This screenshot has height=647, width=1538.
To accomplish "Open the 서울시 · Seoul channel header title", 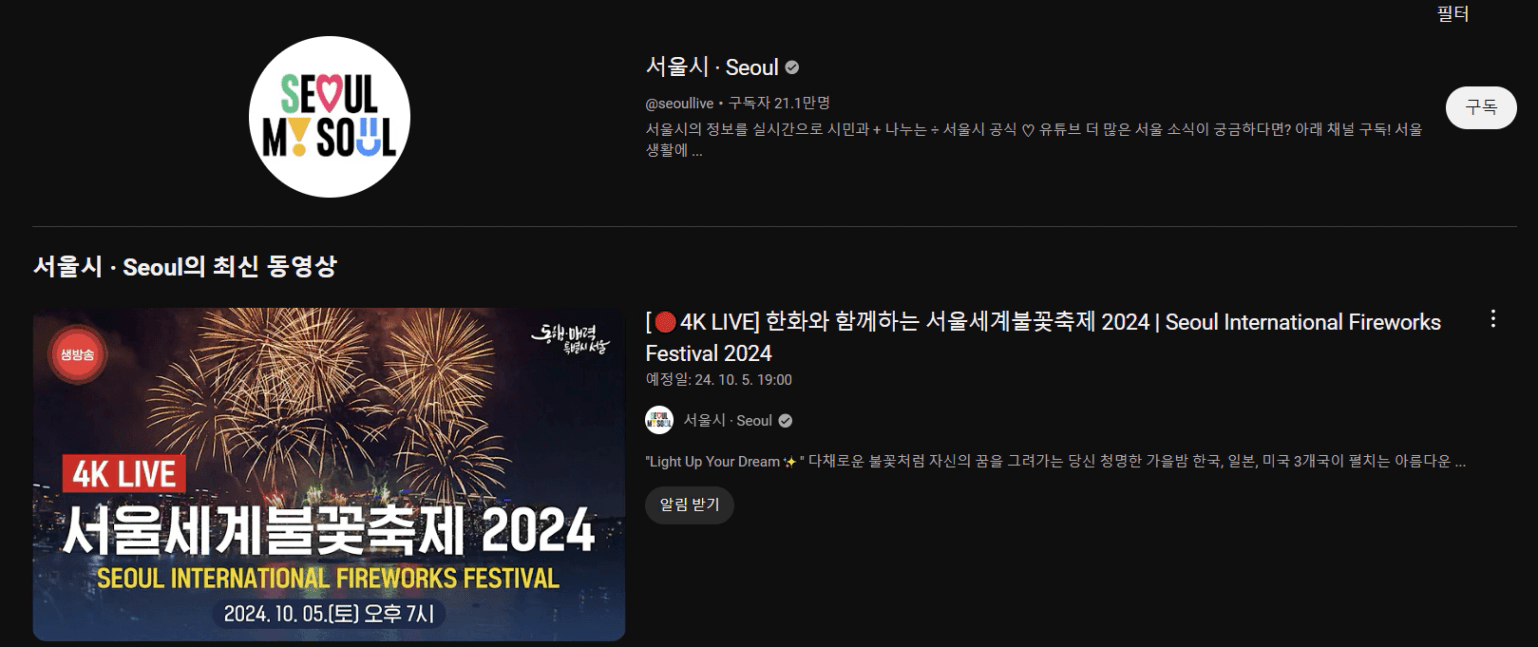I will tap(712, 67).
